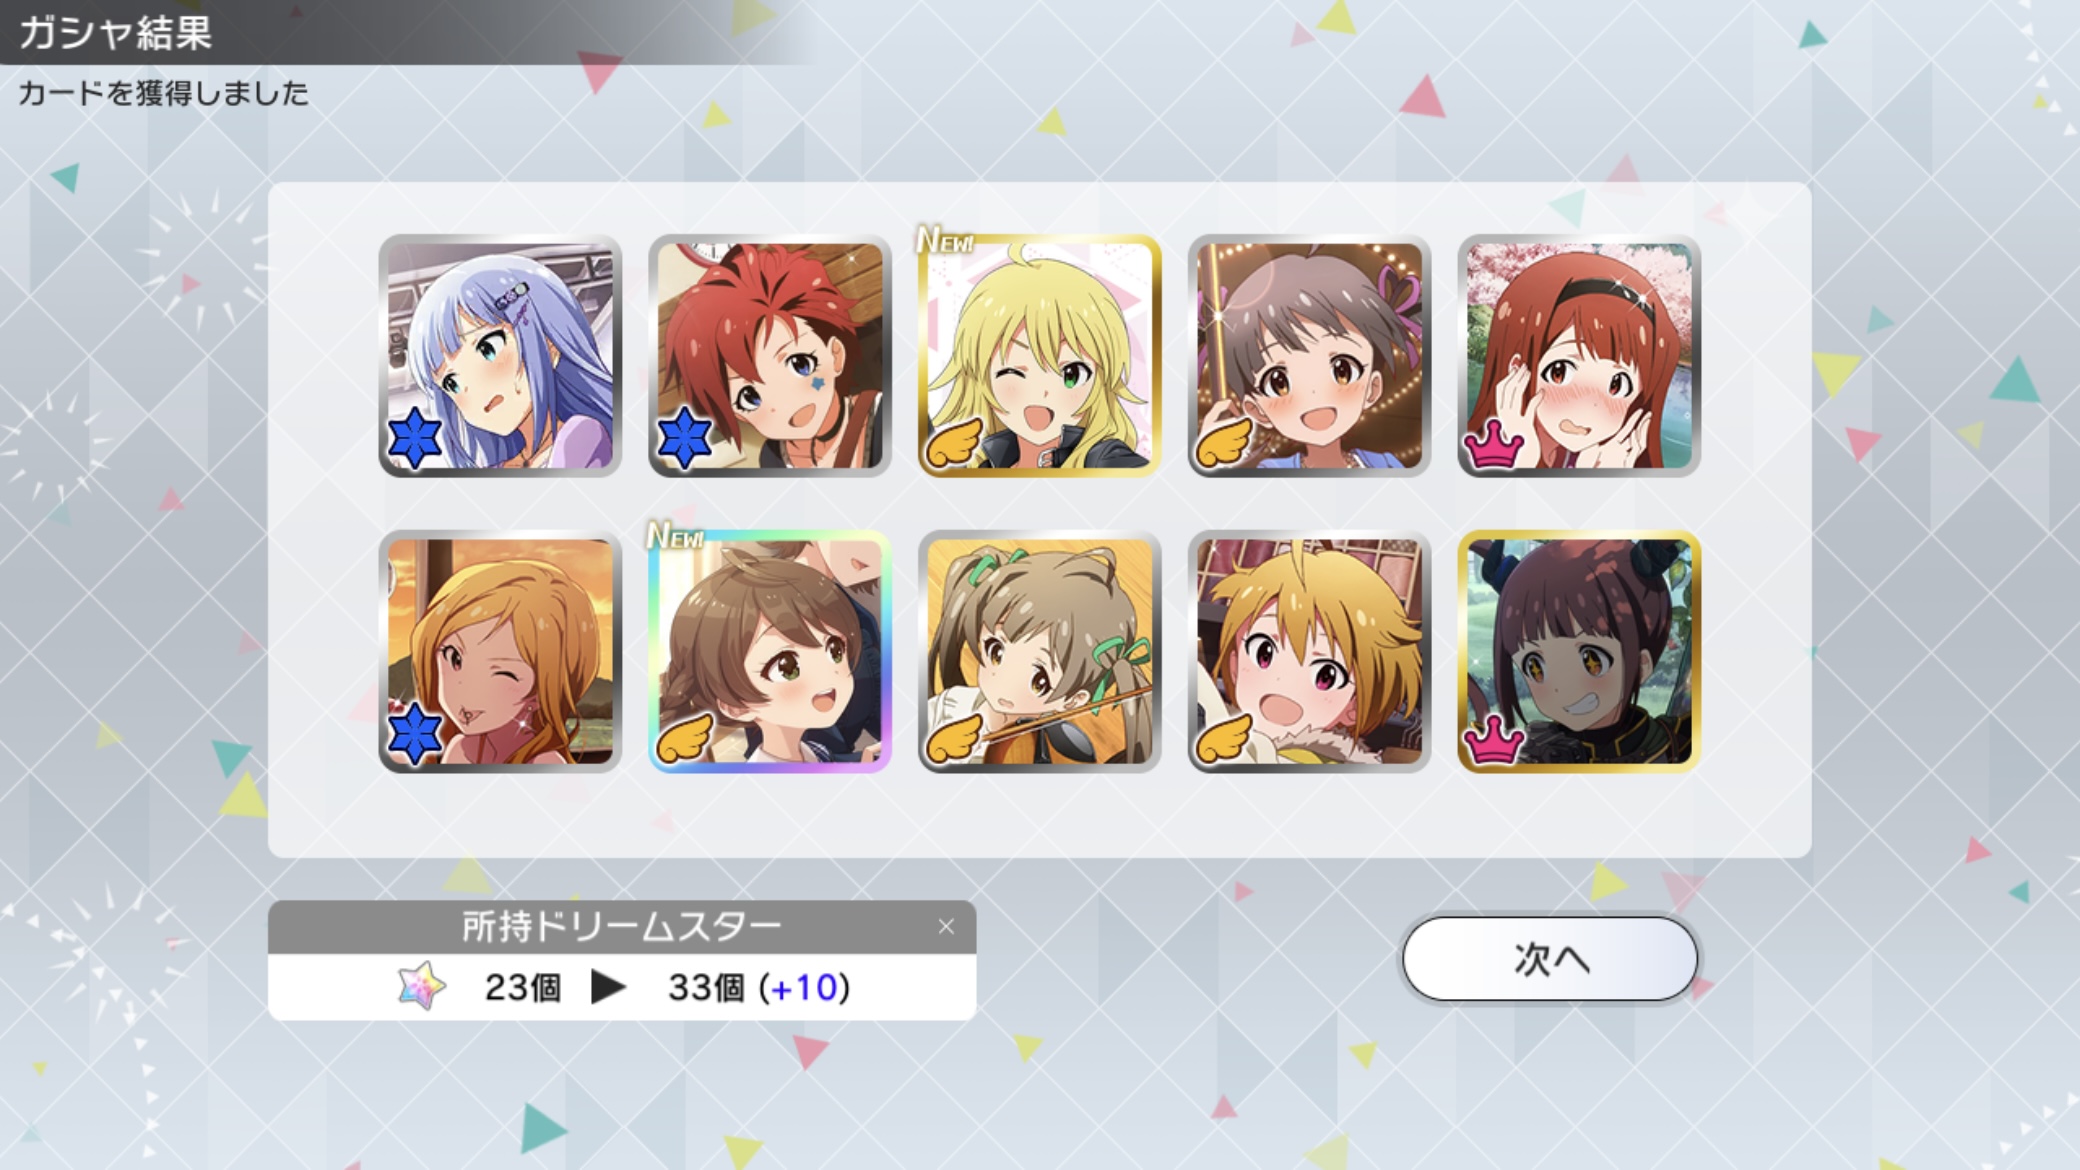Select the gold-framed horned dark-haired girl card
The image size is (2080, 1170).
click(1579, 651)
